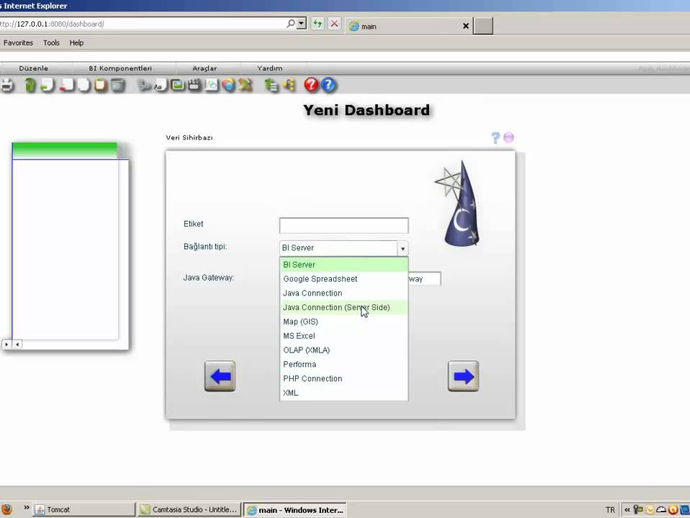Viewport: 690px width, 518px height.
Task: Click the pink collapse wizard icon
Action: tap(509, 137)
